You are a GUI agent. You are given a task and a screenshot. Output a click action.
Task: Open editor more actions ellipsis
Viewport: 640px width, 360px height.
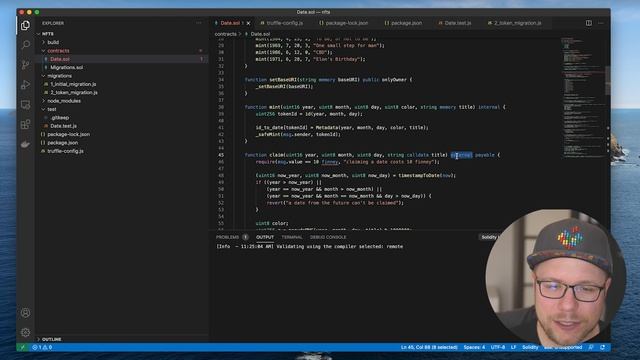click(x=601, y=23)
